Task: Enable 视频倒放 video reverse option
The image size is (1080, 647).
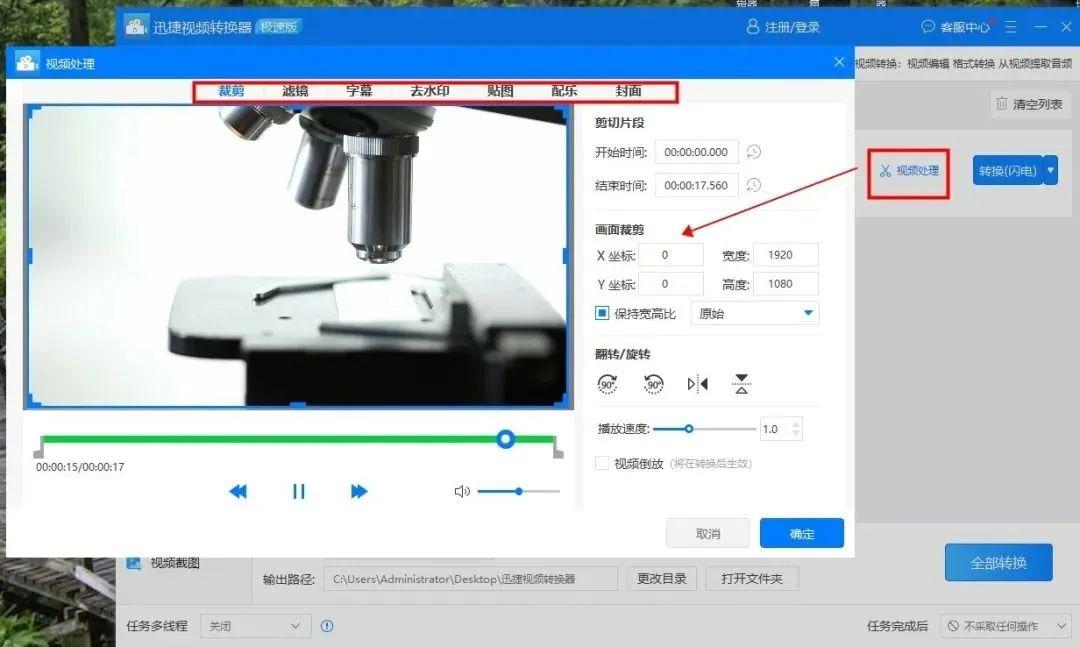Action: coord(602,463)
